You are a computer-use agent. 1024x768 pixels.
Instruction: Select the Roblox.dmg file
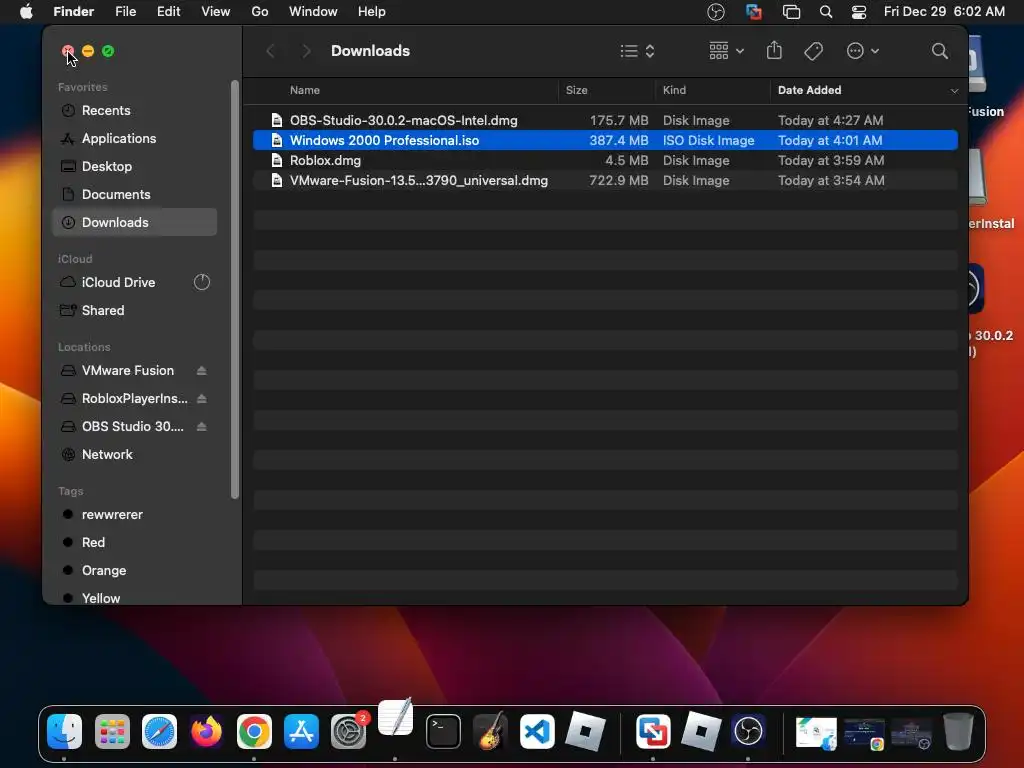coord(605,161)
